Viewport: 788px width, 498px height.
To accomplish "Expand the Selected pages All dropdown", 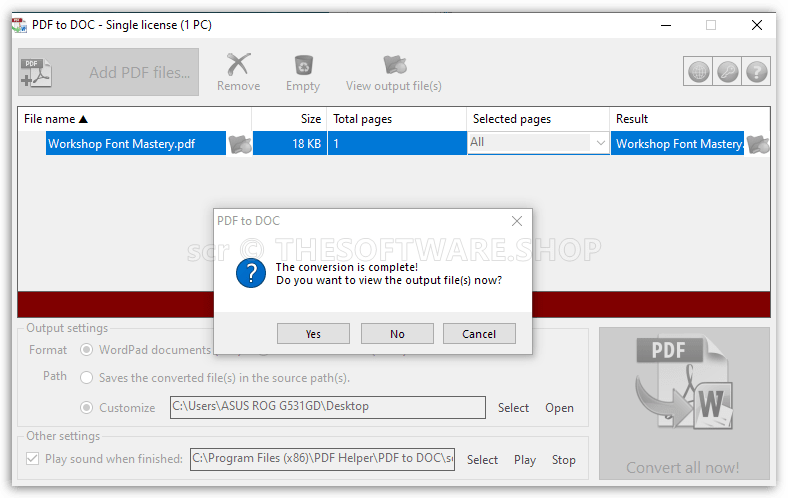I will pyautogui.click(x=600, y=143).
